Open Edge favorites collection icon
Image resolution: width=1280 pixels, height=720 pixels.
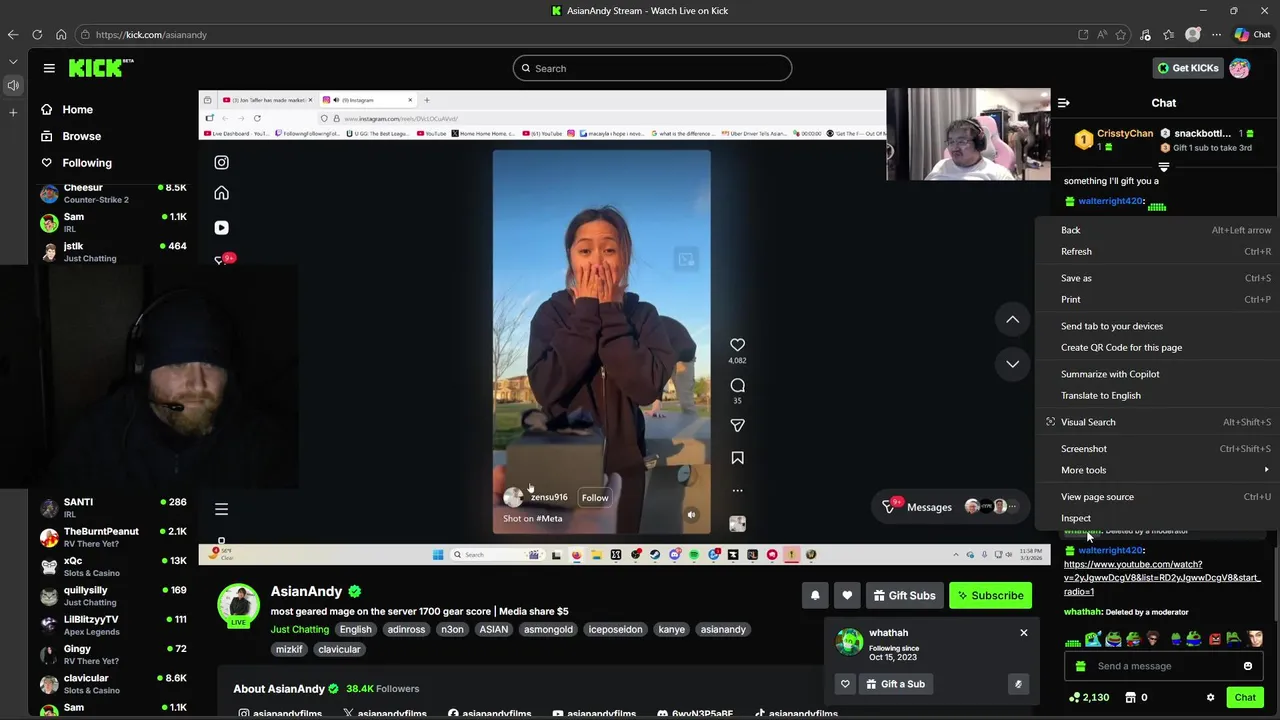tap(1168, 35)
